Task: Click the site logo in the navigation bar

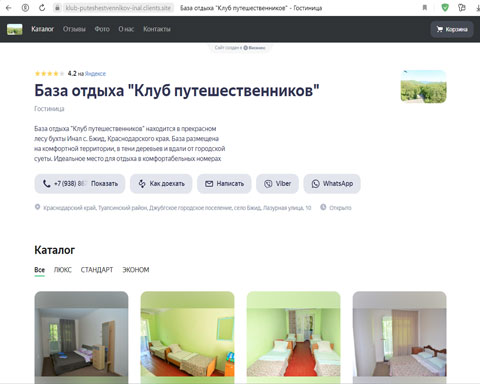Action: (x=15, y=29)
